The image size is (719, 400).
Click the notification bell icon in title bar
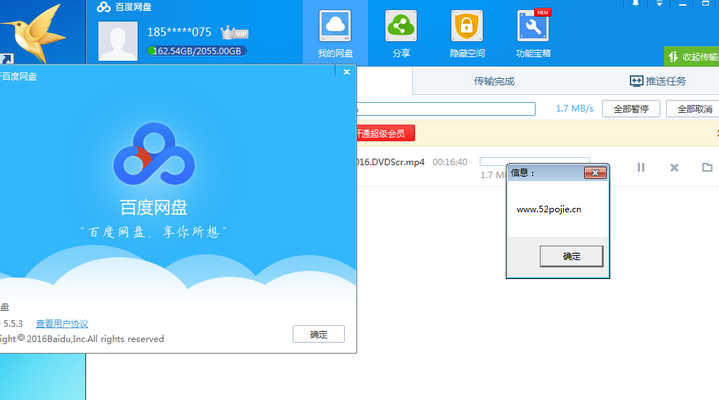(x=636, y=3)
